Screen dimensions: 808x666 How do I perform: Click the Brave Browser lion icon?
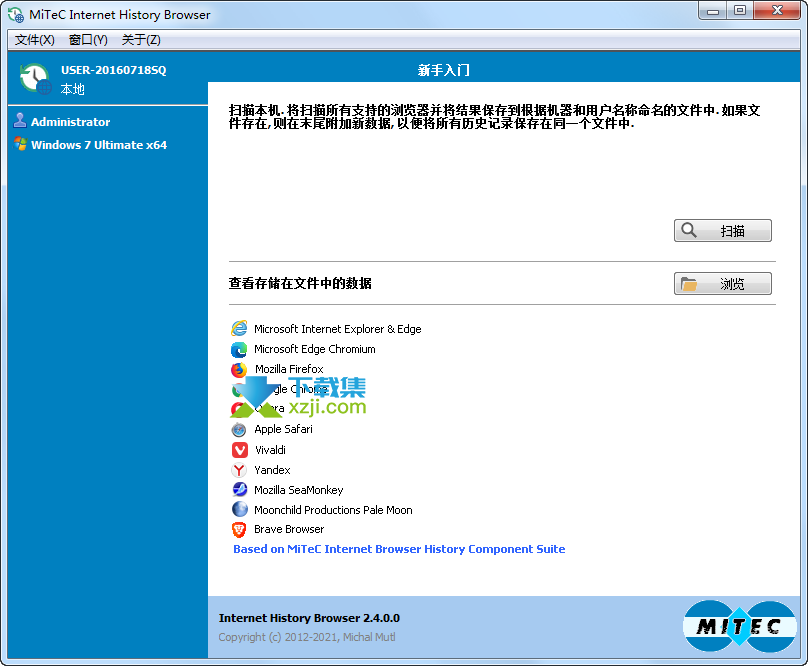239,529
